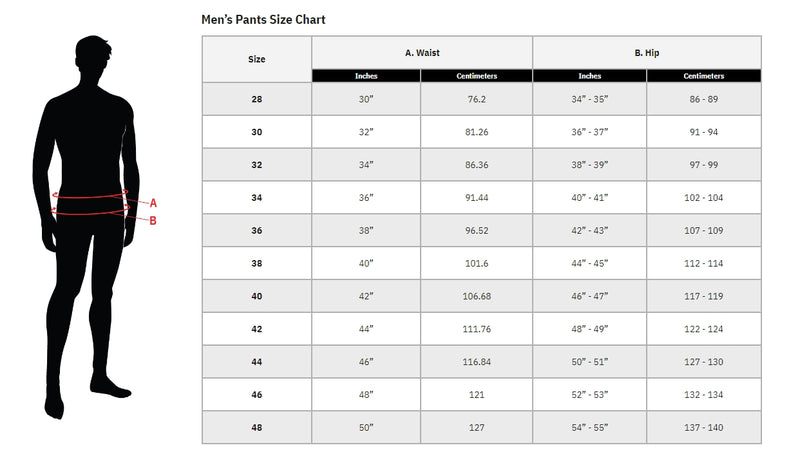Select the B. Hip column header

(646, 52)
